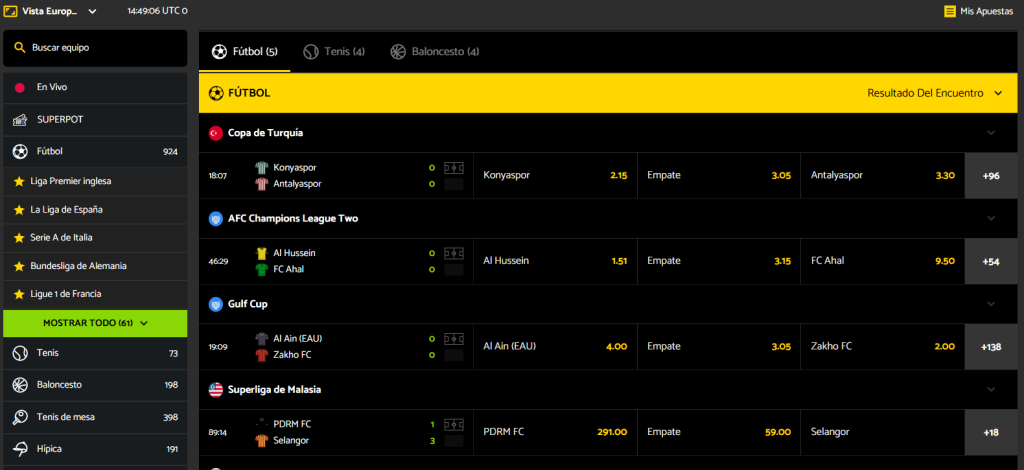Collapse the Copa de Turquía league
The width and height of the screenshot is (1024, 470).
[x=991, y=133]
